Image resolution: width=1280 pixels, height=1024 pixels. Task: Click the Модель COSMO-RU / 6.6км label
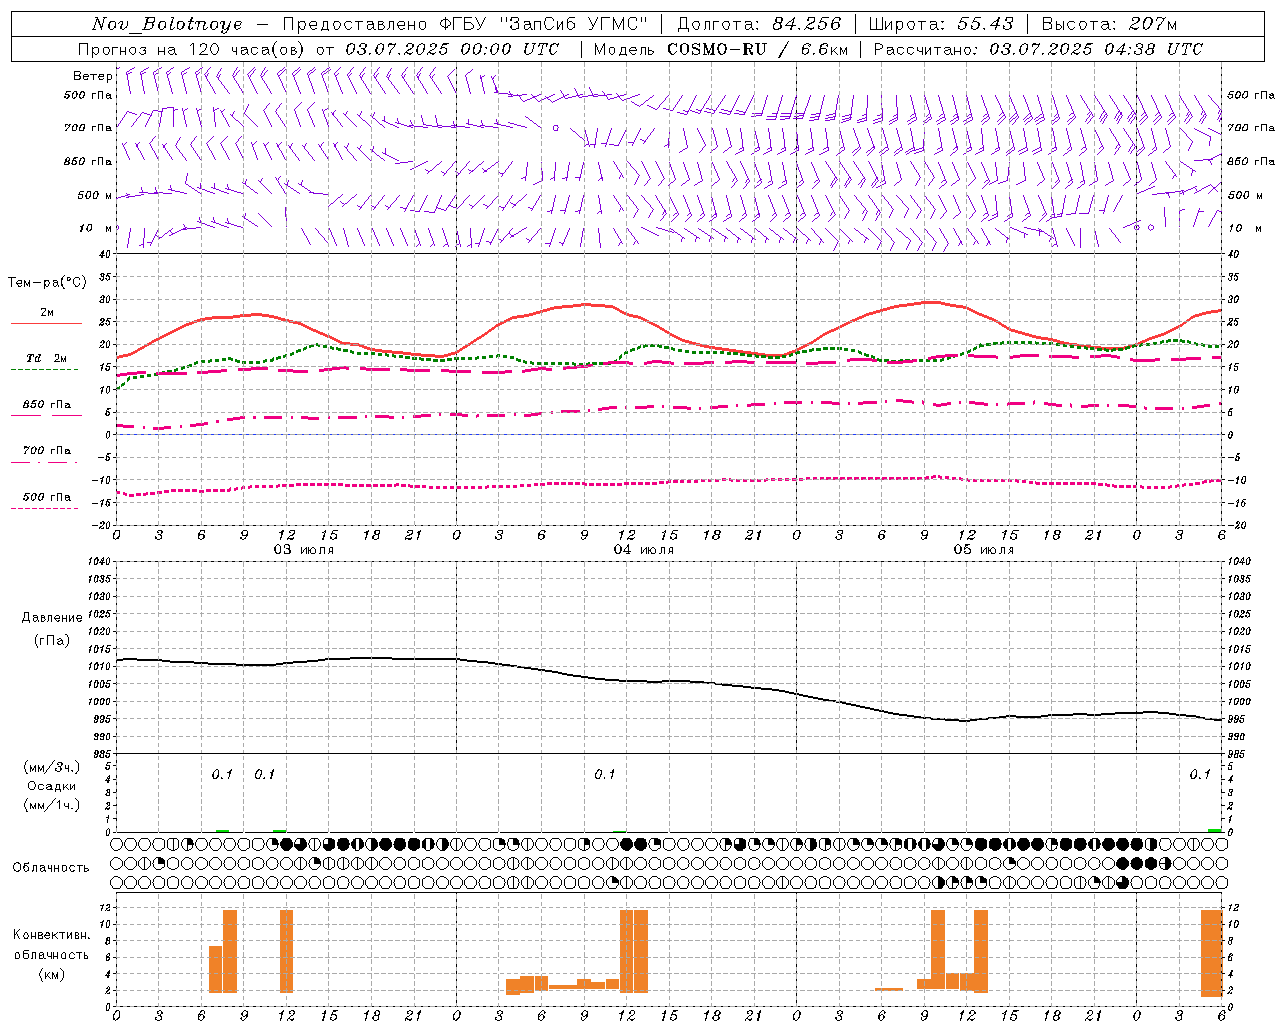point(721,49)
